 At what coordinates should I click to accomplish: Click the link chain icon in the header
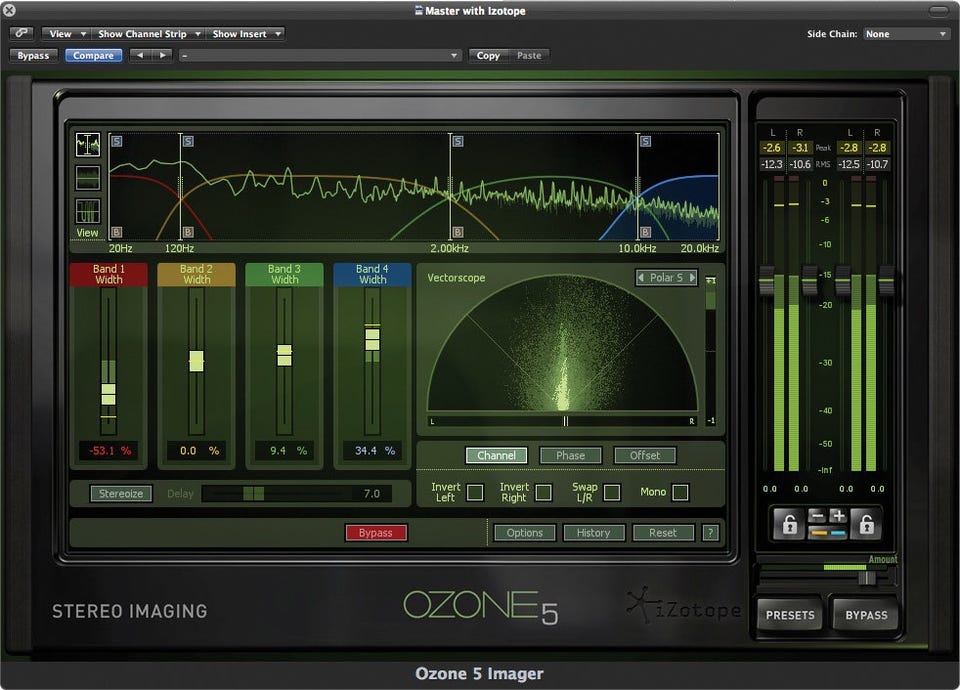coord(22,33)
